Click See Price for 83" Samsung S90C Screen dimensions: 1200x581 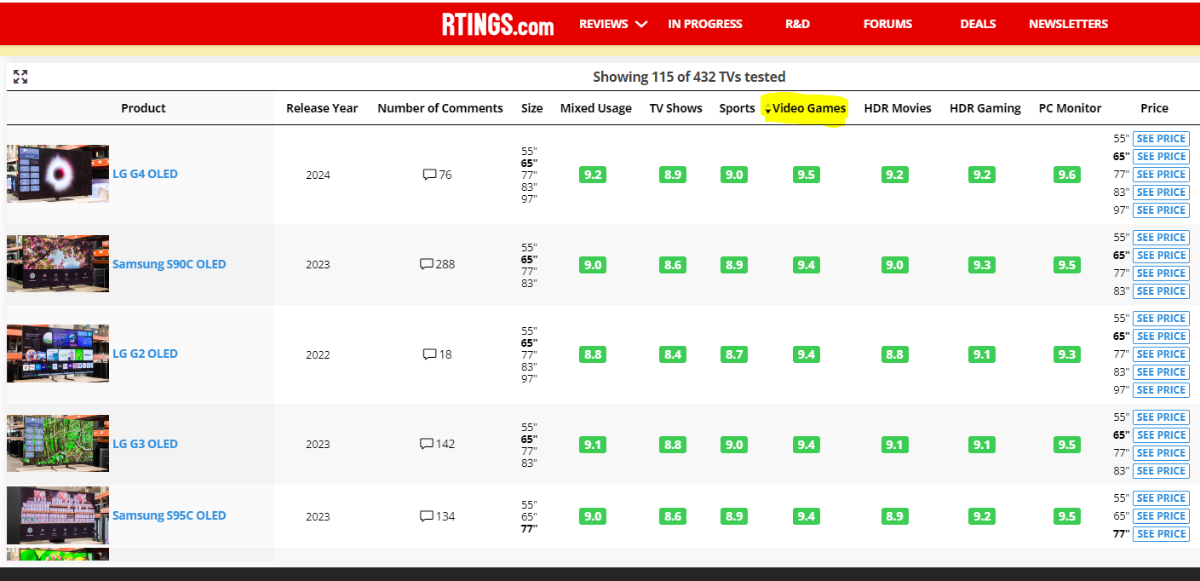pyautogui.click(x=1160, y=291)
